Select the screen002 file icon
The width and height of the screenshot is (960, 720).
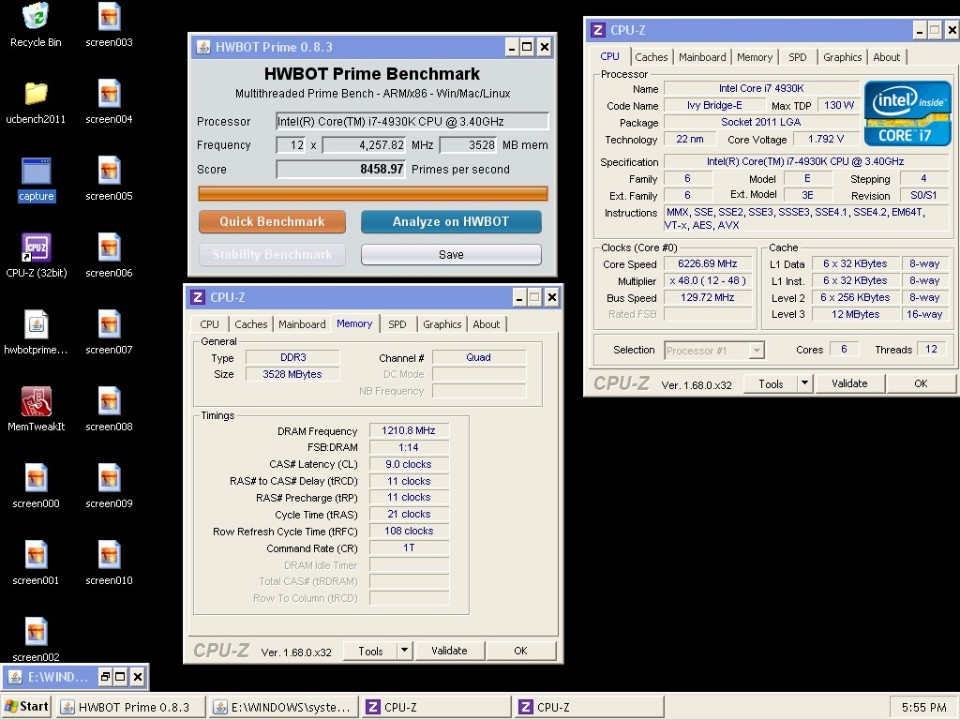36,632
